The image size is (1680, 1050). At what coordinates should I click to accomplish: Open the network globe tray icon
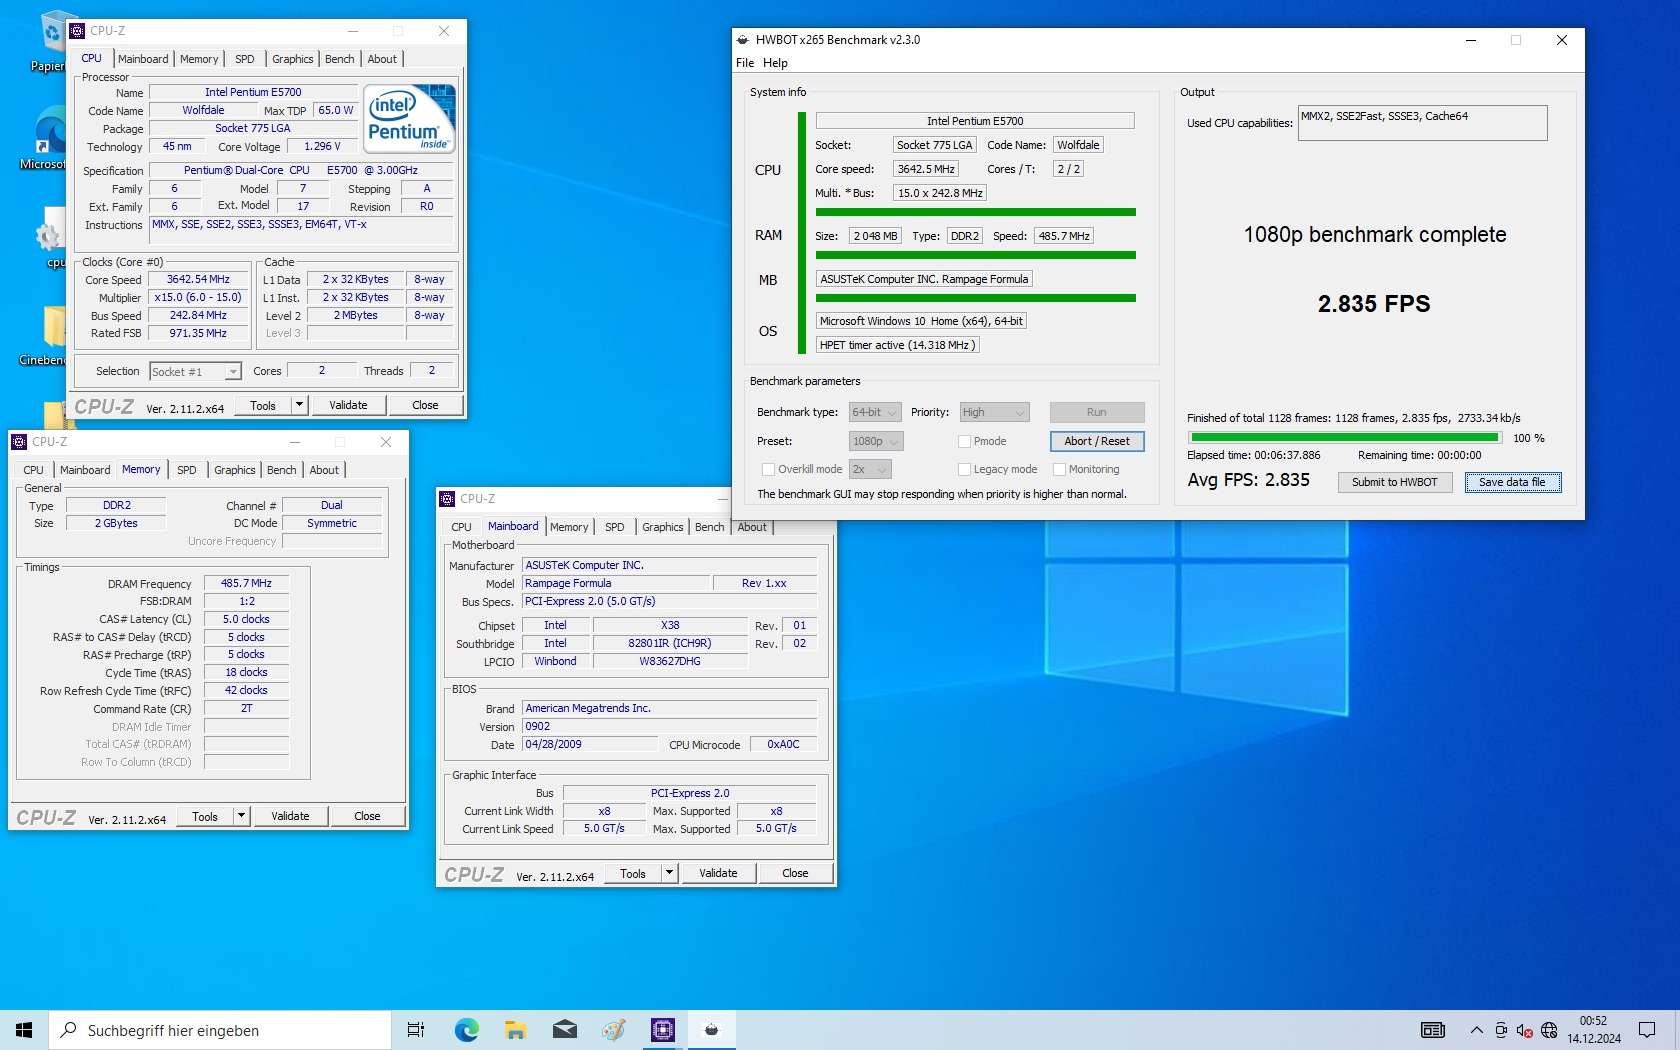(x=1549, y=1030)
